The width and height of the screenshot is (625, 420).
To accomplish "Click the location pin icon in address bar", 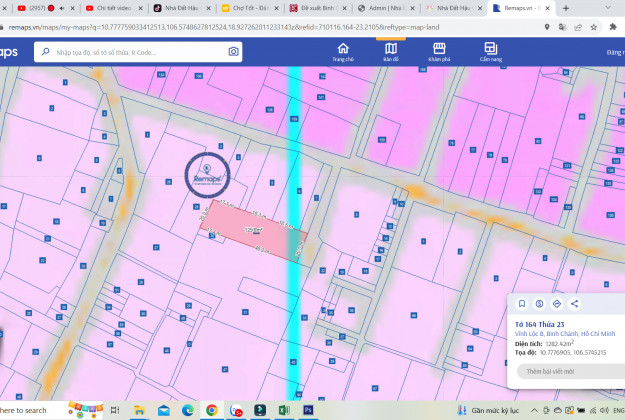I will [547, 26].
